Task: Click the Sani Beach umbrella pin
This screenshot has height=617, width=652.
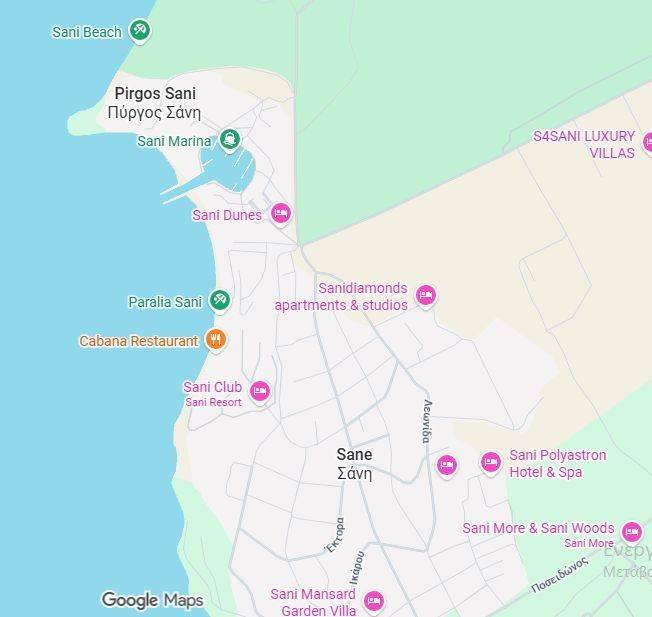Action: (x=140, y=30)
